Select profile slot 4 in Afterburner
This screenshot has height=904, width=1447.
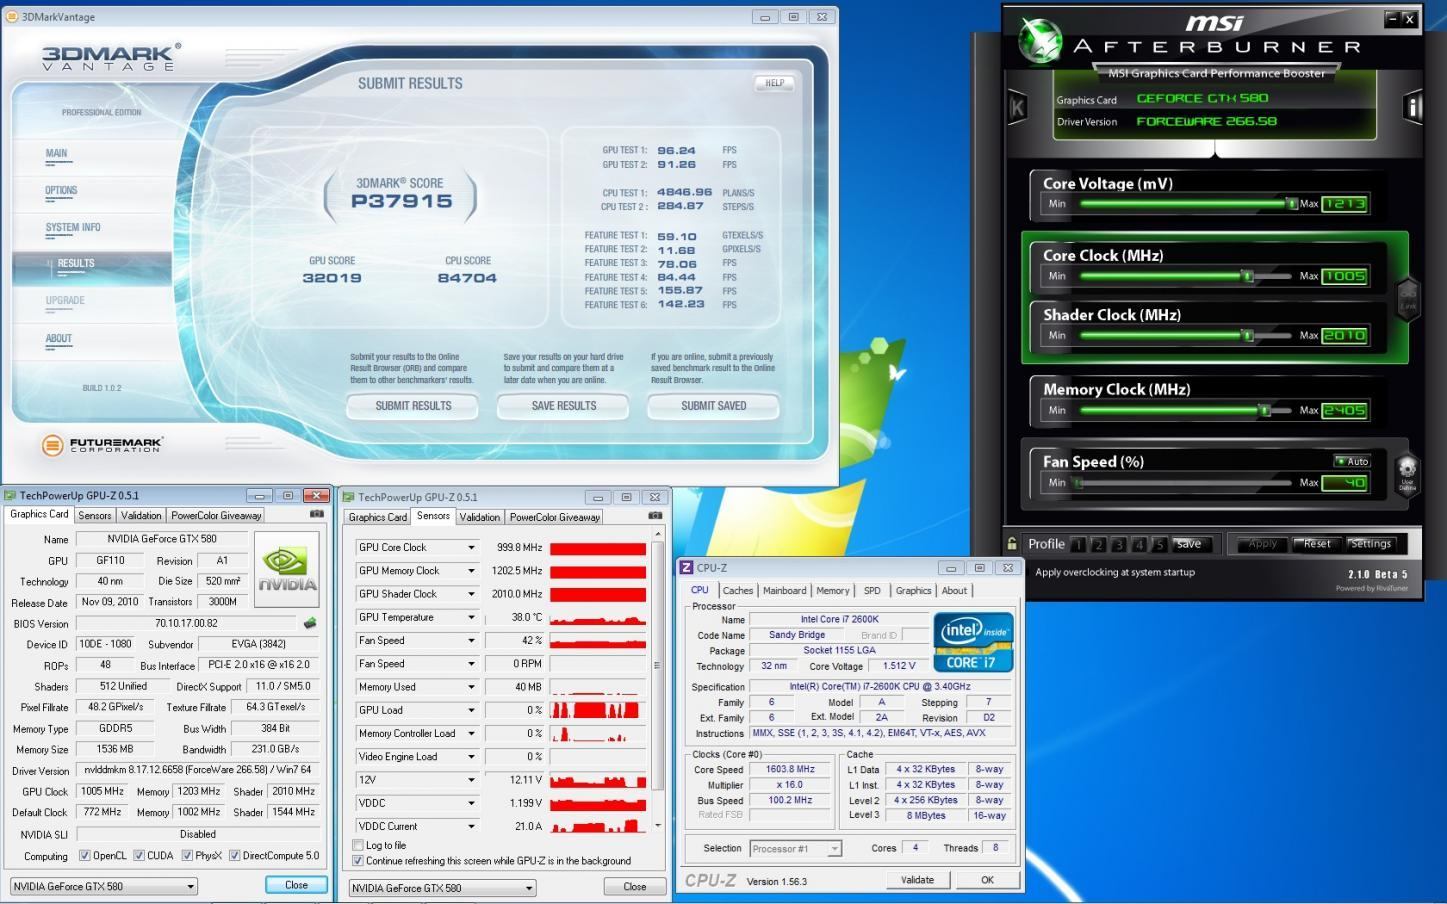coord(1139,545)
